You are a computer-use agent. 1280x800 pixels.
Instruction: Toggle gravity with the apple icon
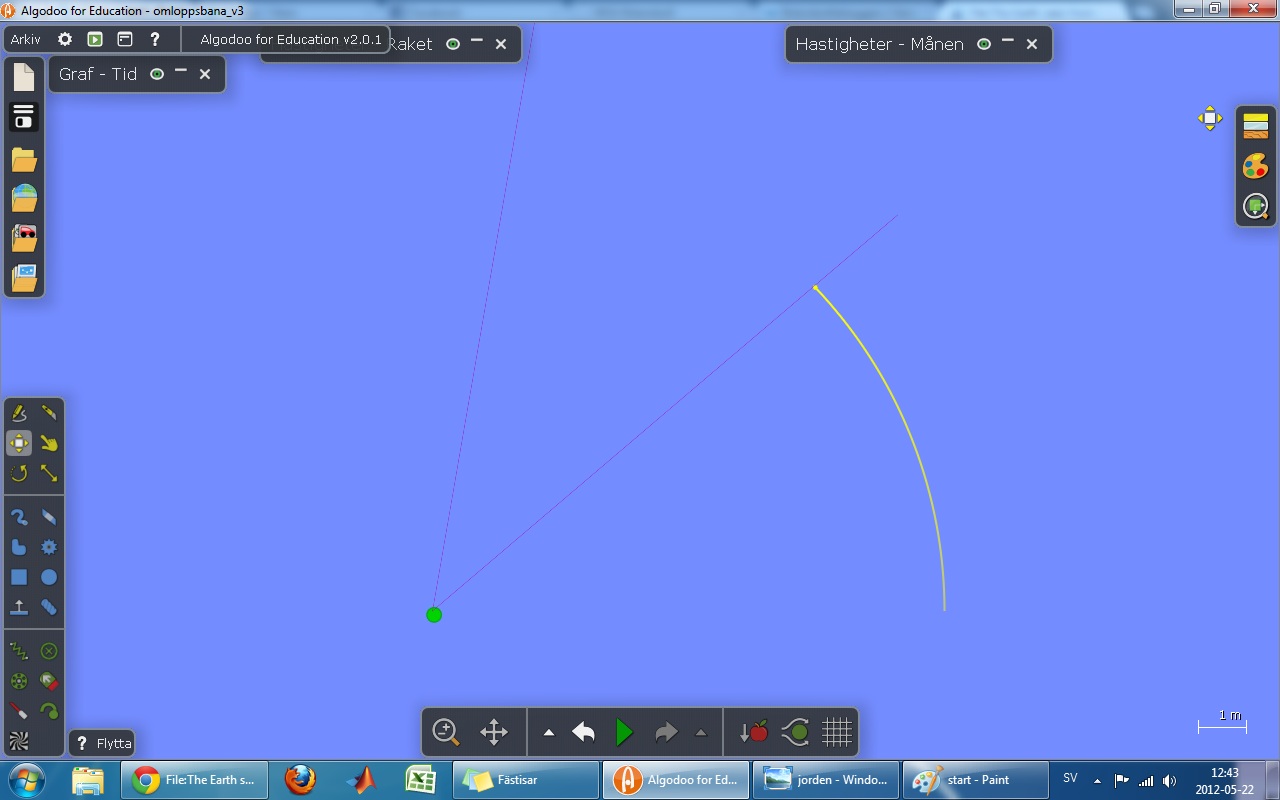pyautogui.click(x=754, y=732)
